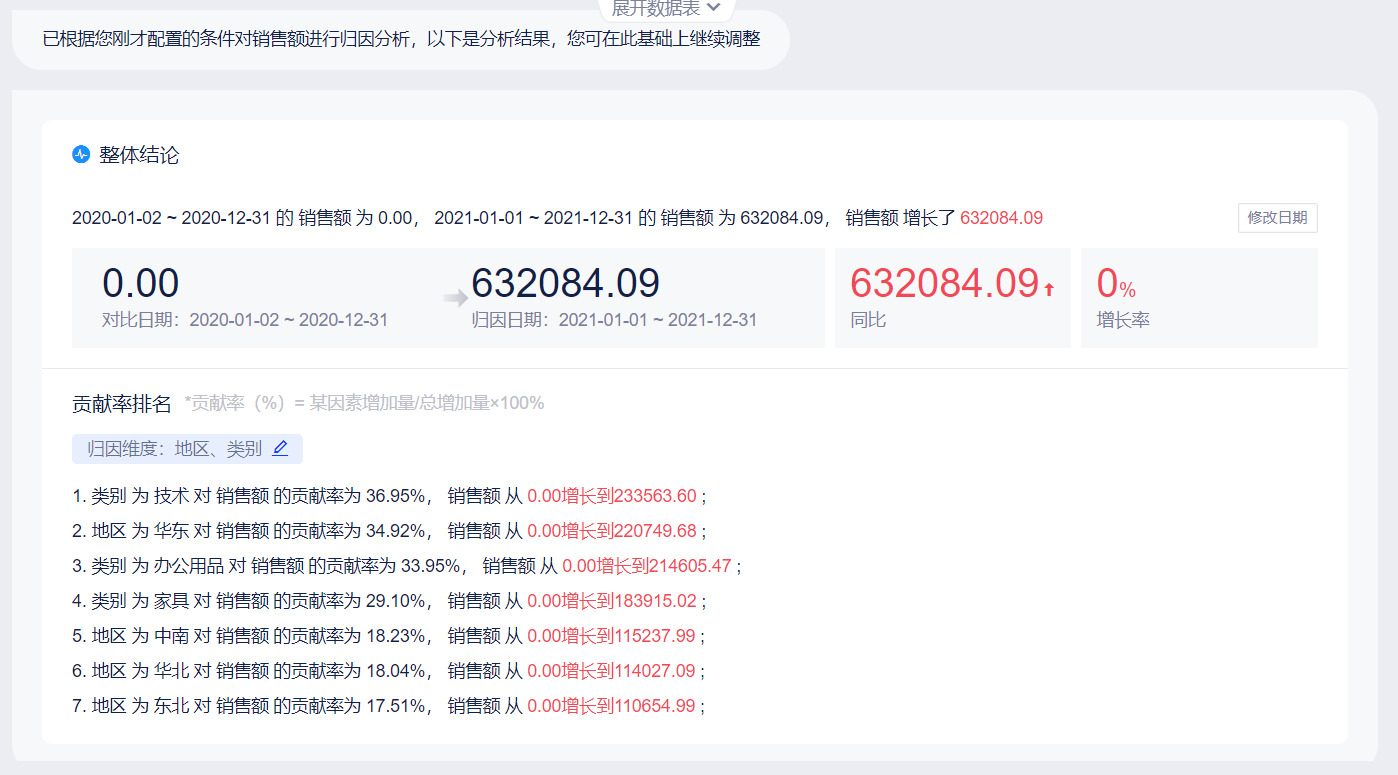Select ranking row 2 for 地区 华东

coord(389,531)
